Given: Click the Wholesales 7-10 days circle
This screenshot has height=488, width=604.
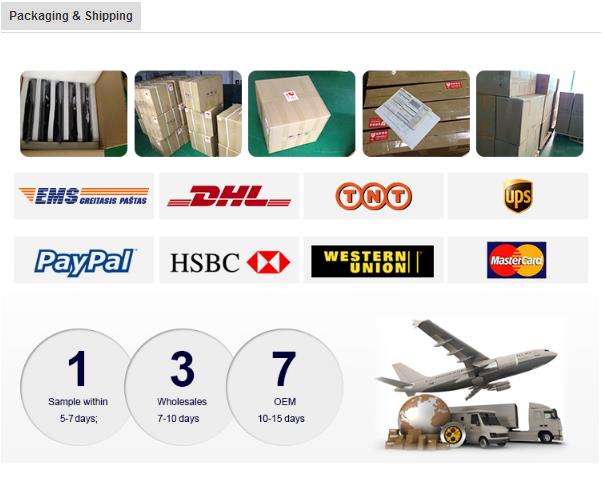Looking at the screenshot, I should pyautogui.click(x=181, y=387).
